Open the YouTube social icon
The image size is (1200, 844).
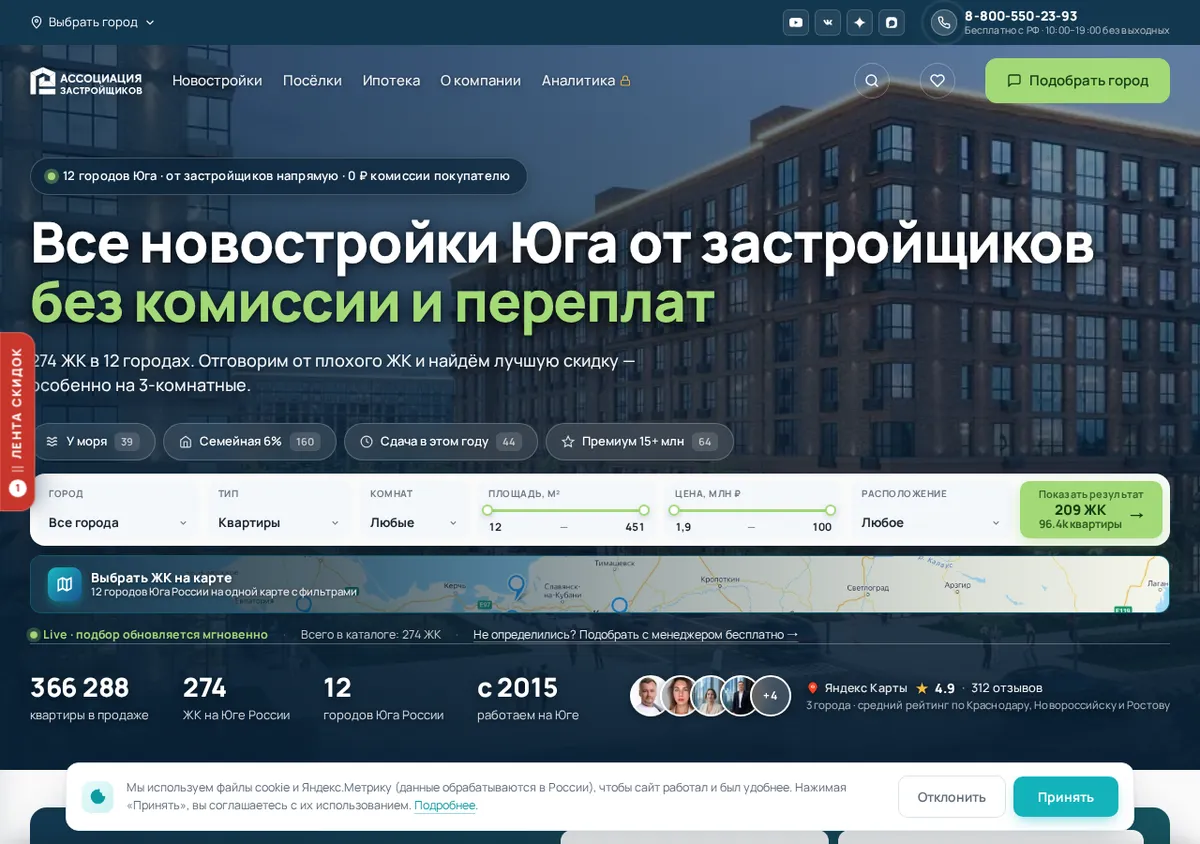pyautogui.click(x=796, y=22)
